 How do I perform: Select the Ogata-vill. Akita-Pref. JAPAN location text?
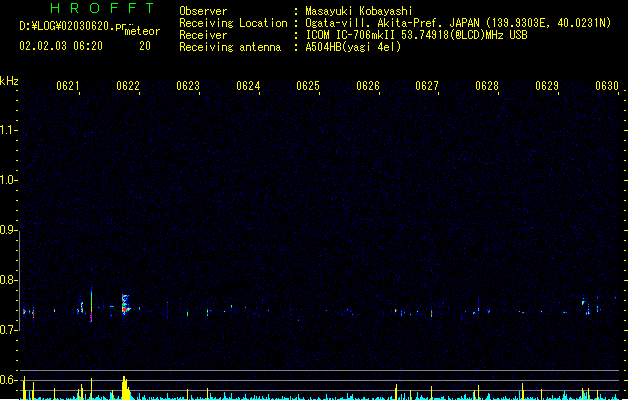click(458, 23)
